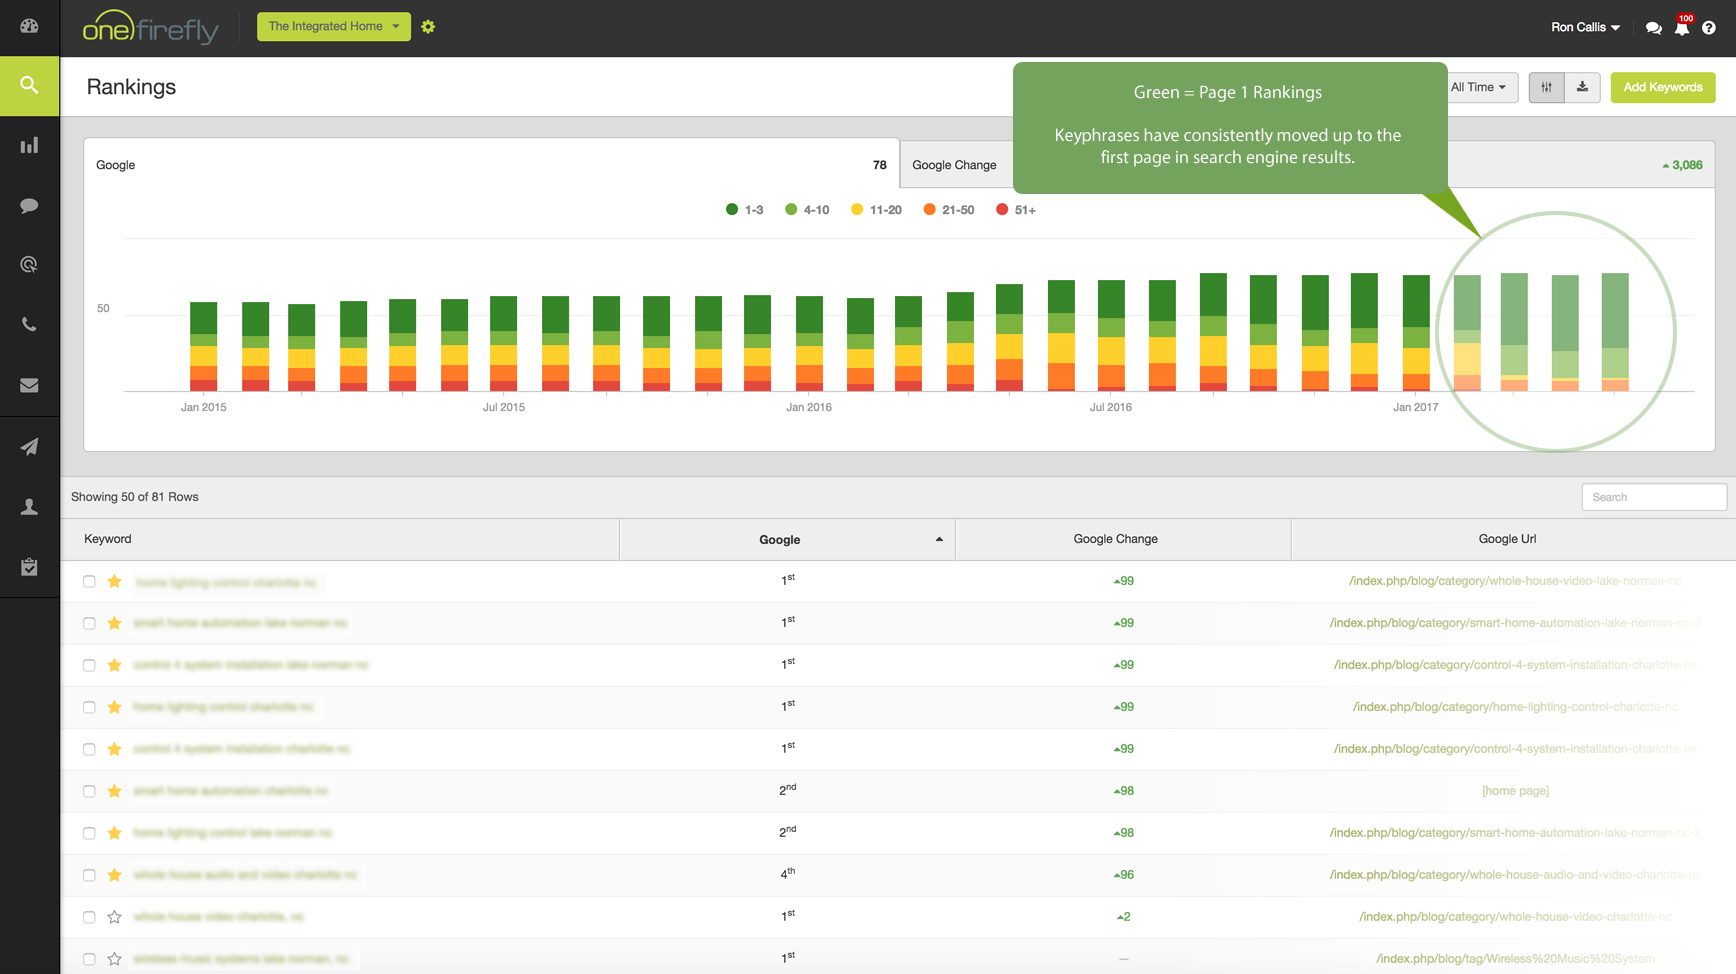
Task: Toggle the star on the first keyword row
Action: [x=115, y=582]
